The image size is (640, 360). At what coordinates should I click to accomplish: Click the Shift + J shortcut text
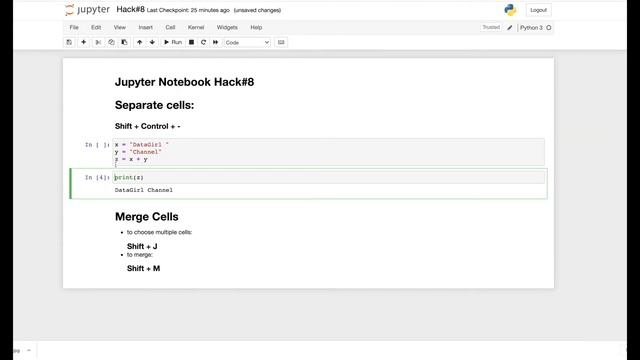142,247
